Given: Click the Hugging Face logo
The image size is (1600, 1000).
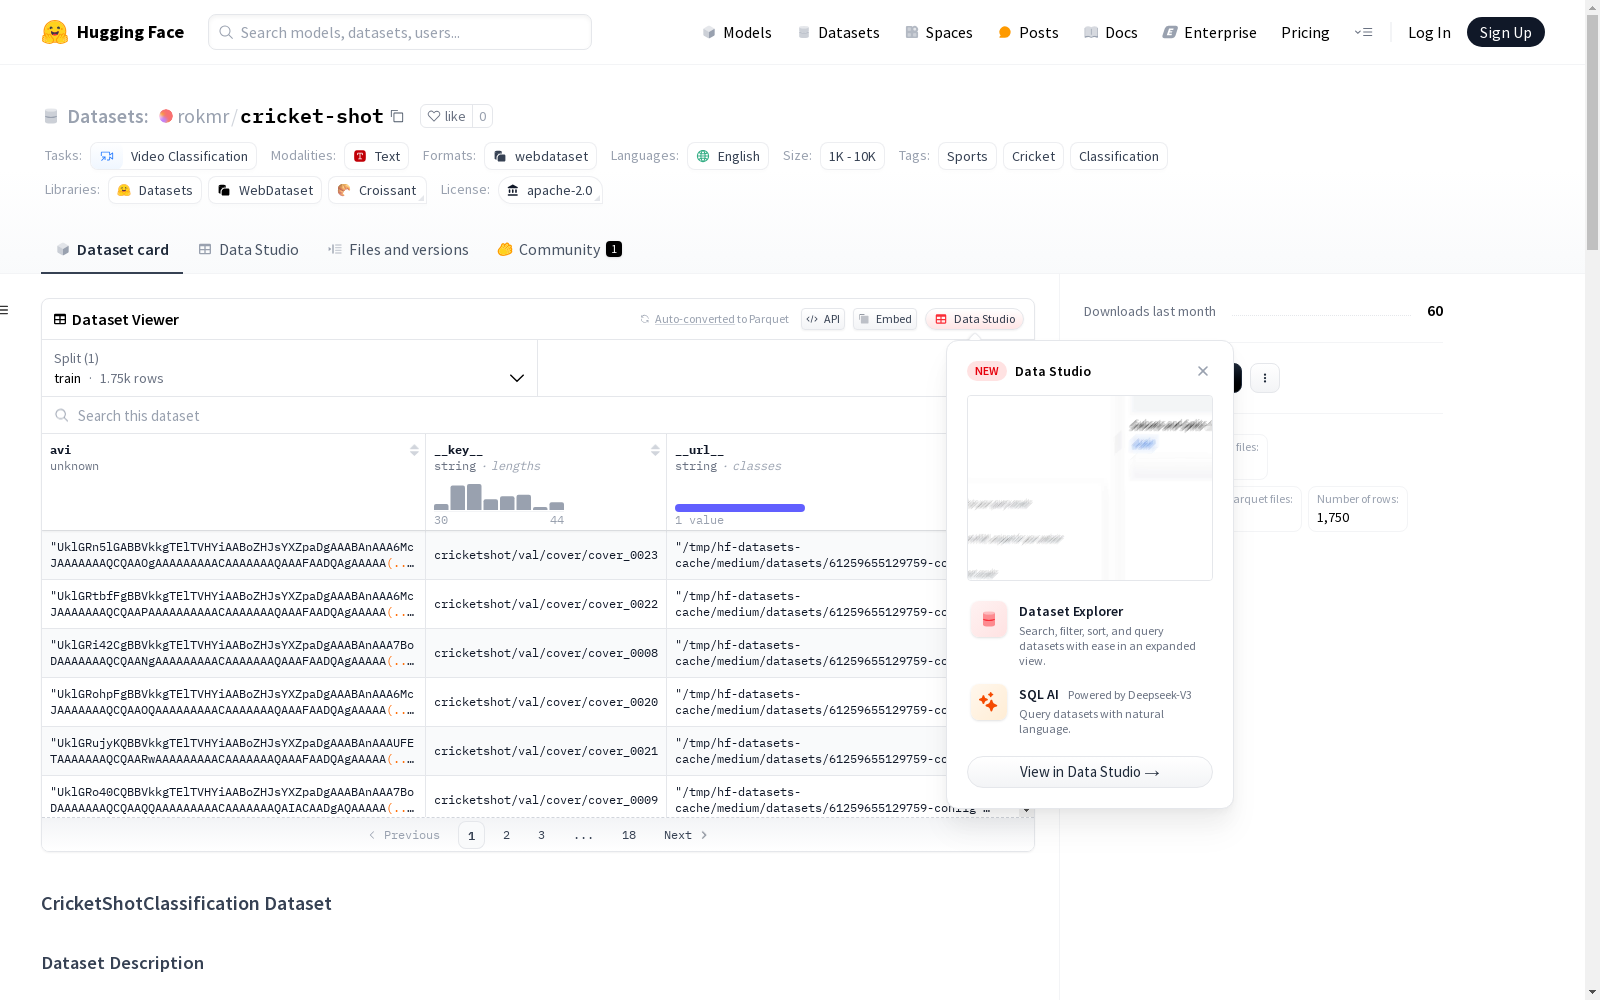Looking at the screenshot, I should coord(113,32).
